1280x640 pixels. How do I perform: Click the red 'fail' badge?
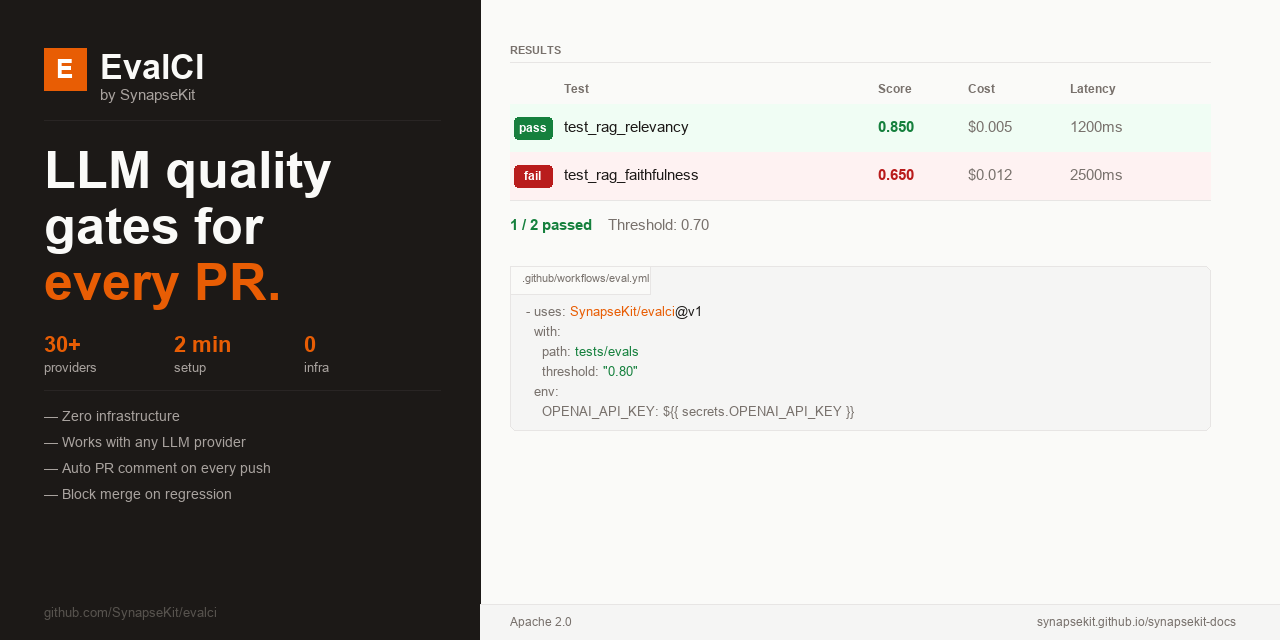(533, 176)
